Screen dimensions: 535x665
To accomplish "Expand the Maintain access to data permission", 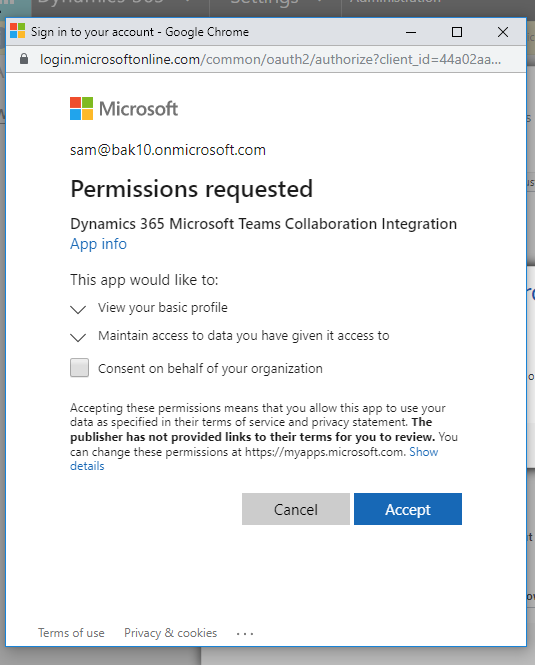I will pyautogui.click(x=78, y=337).
